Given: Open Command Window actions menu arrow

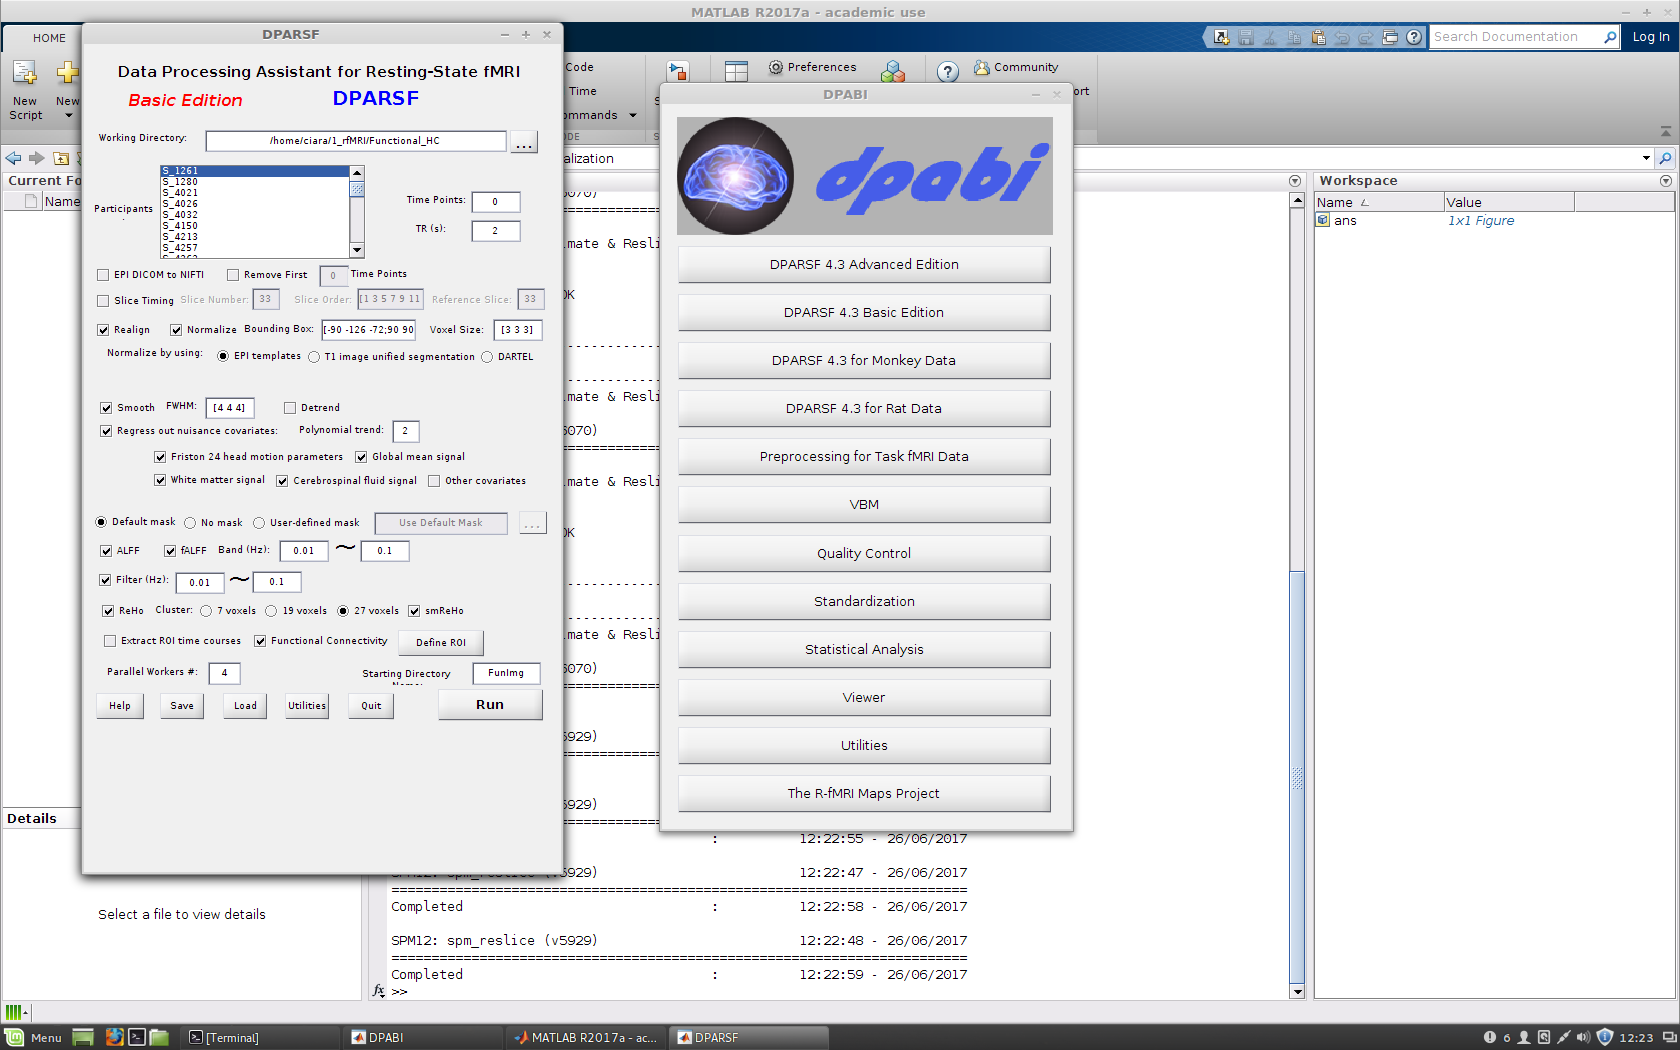Looking at the screenshot, I should click(x=1295, y=181).
